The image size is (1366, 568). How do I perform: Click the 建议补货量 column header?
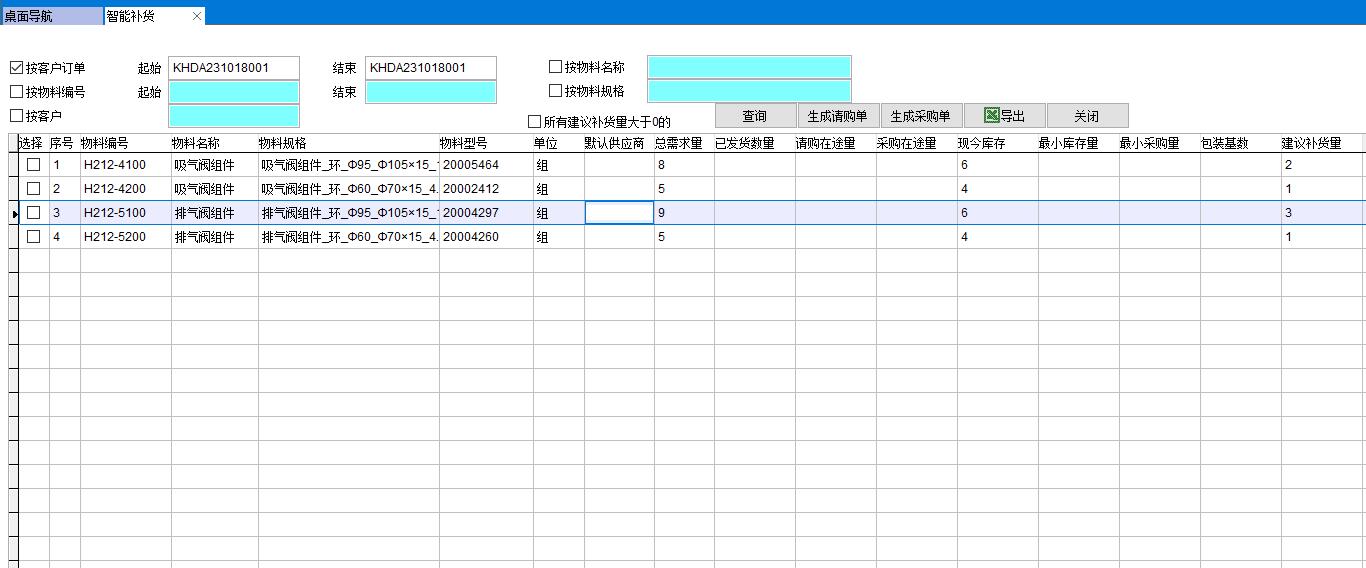pos(1310,143)
